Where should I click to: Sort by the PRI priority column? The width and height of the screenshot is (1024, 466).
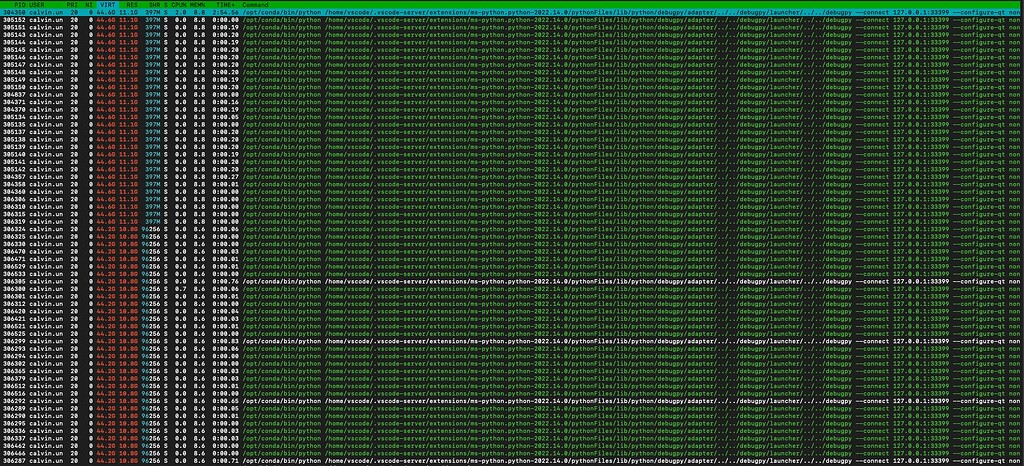pos(72,4)
